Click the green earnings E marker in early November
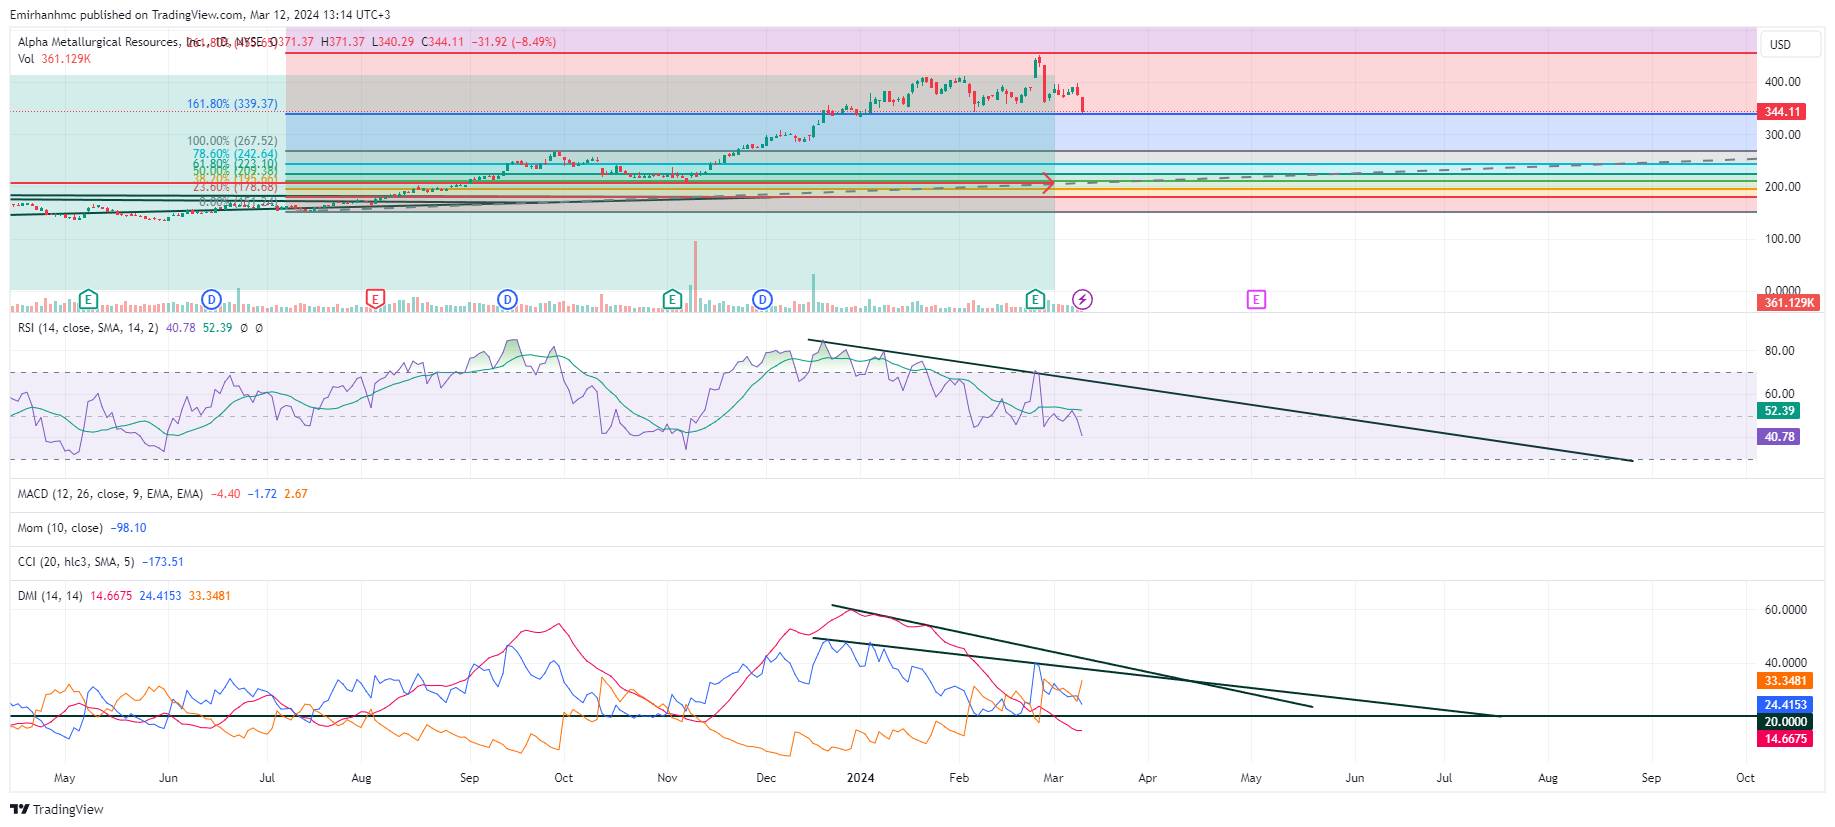 (x=672, y=299)
